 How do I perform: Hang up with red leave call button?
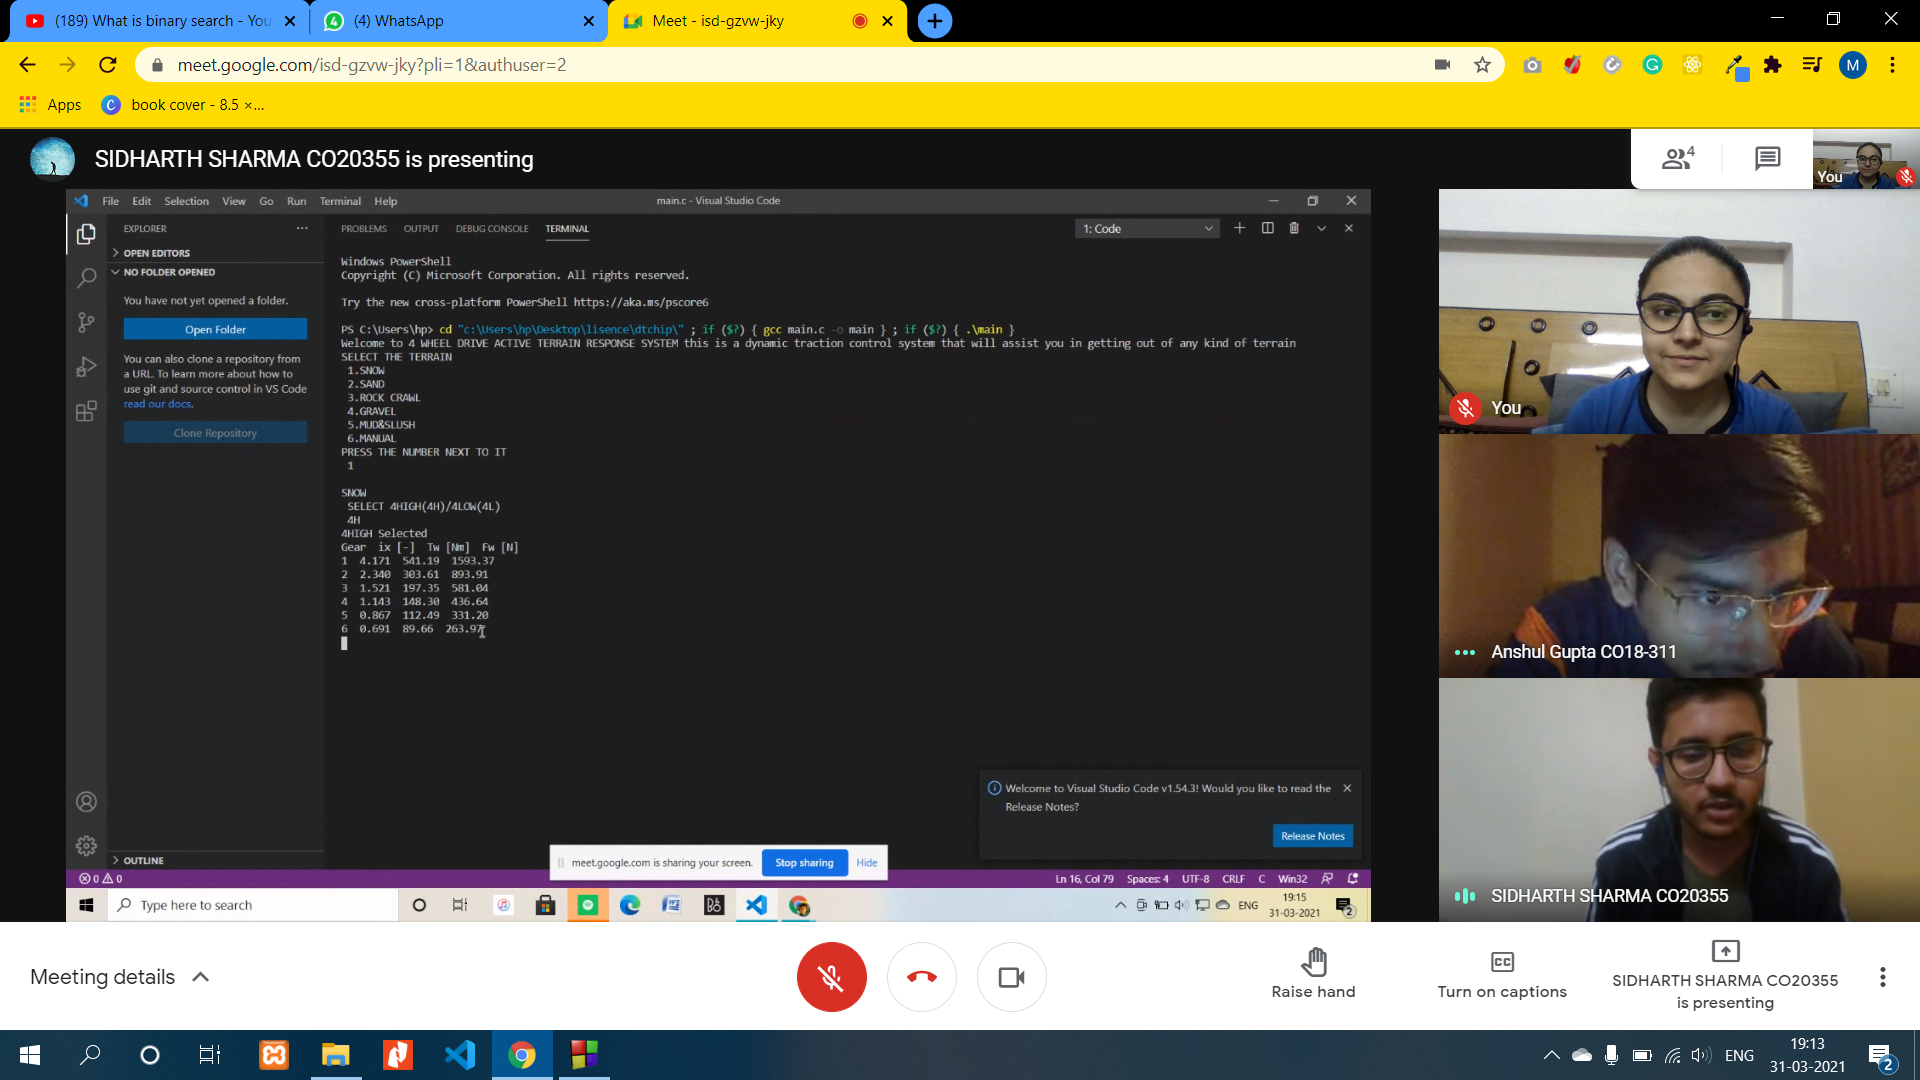[921, 977]
